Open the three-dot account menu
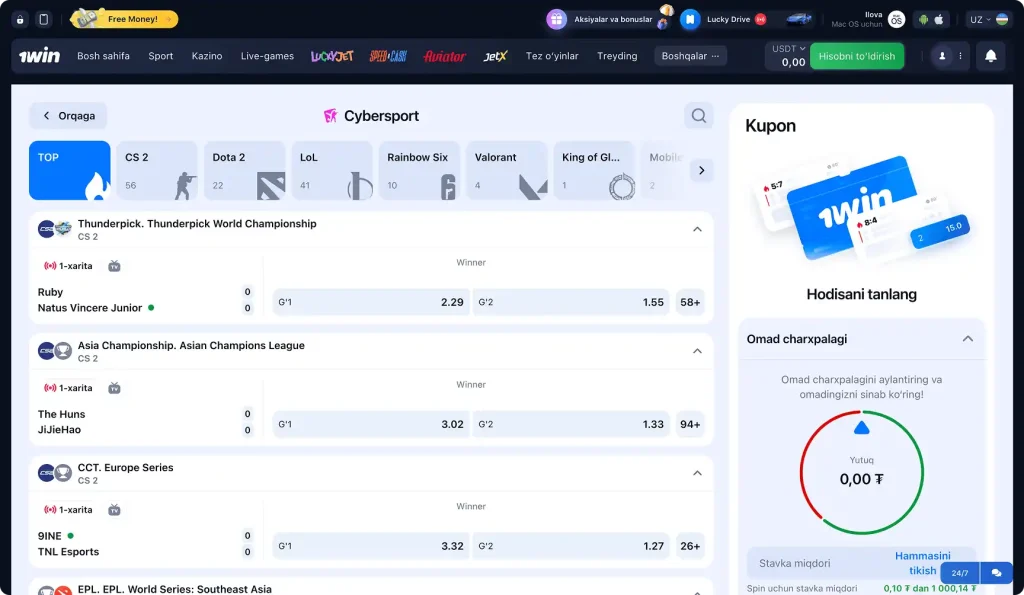 click(960, 56)
